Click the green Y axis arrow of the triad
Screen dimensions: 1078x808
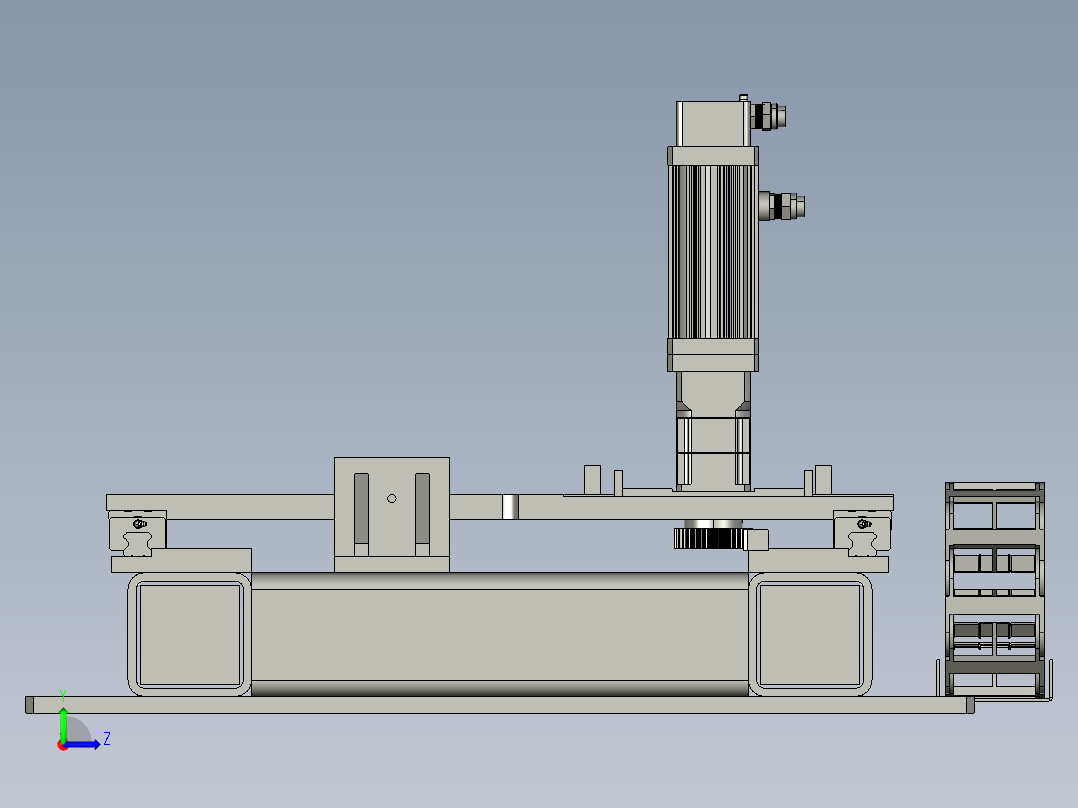pos(63,725)
